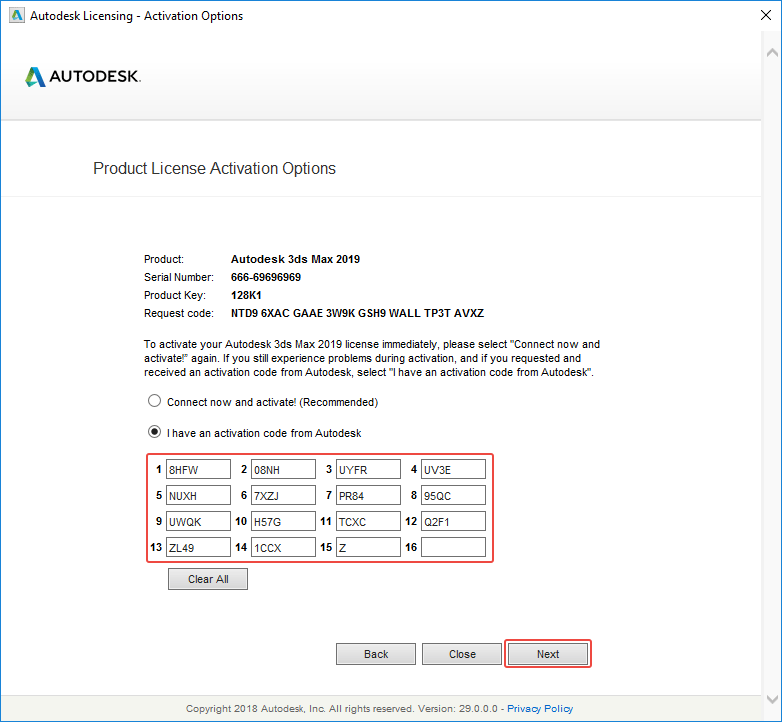This screenshot has height=722, width=782.
Task: Click activation code field 4 containing UV3E
Action: [x=453, y=469]
